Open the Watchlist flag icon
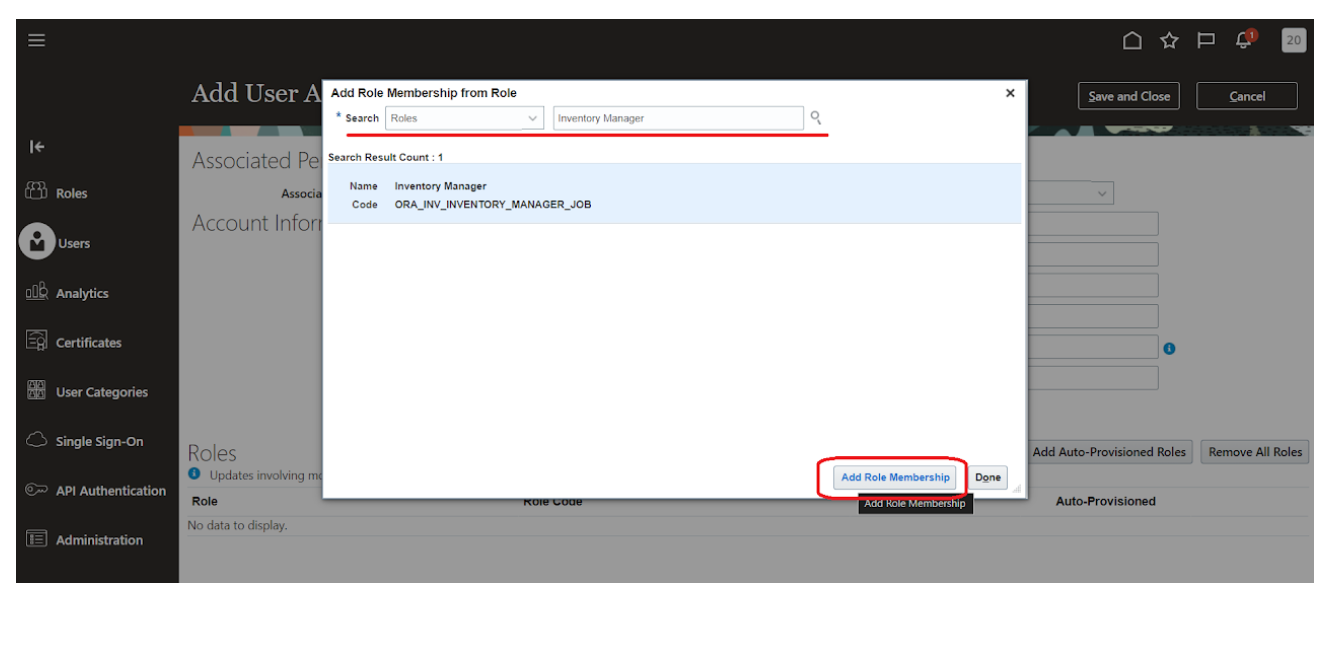Screen dimensions: 1320x649 pyautogui.click(x=1206, y=40)
